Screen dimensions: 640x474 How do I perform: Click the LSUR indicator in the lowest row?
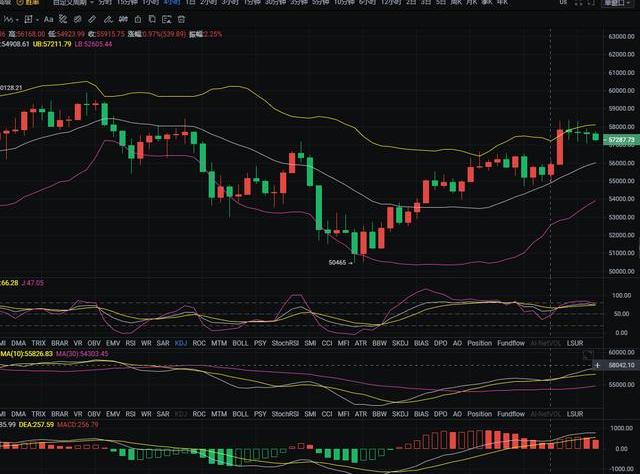[575, 413]
